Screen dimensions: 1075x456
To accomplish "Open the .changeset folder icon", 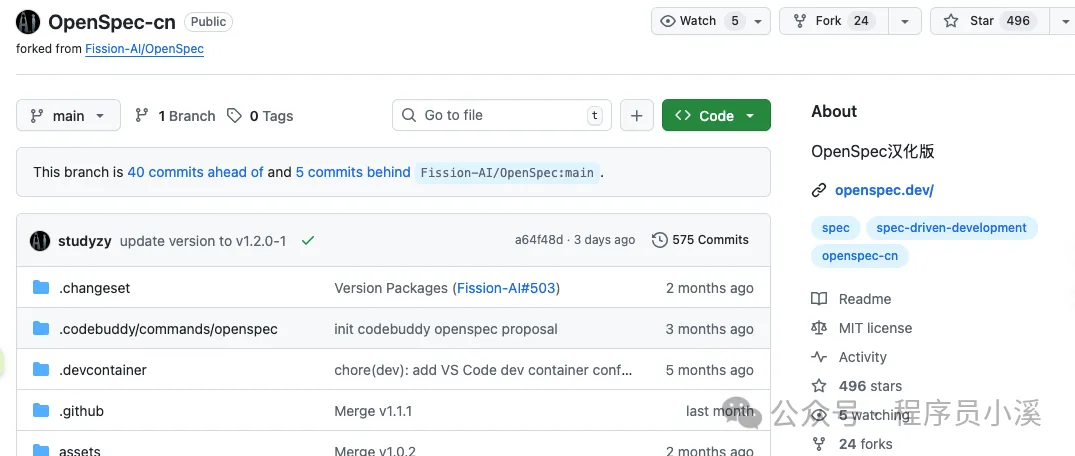I will [41, 287].
